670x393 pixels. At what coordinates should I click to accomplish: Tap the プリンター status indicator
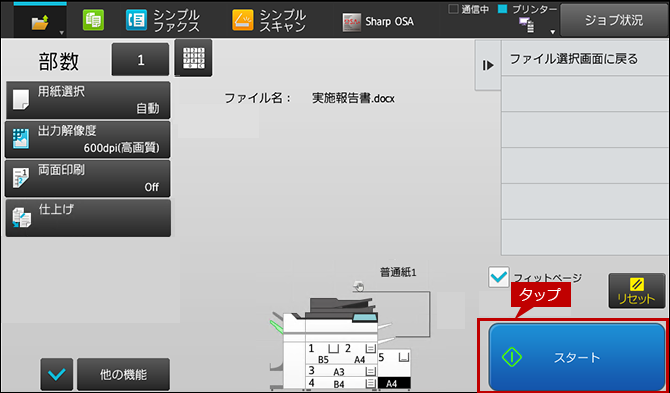528,10
